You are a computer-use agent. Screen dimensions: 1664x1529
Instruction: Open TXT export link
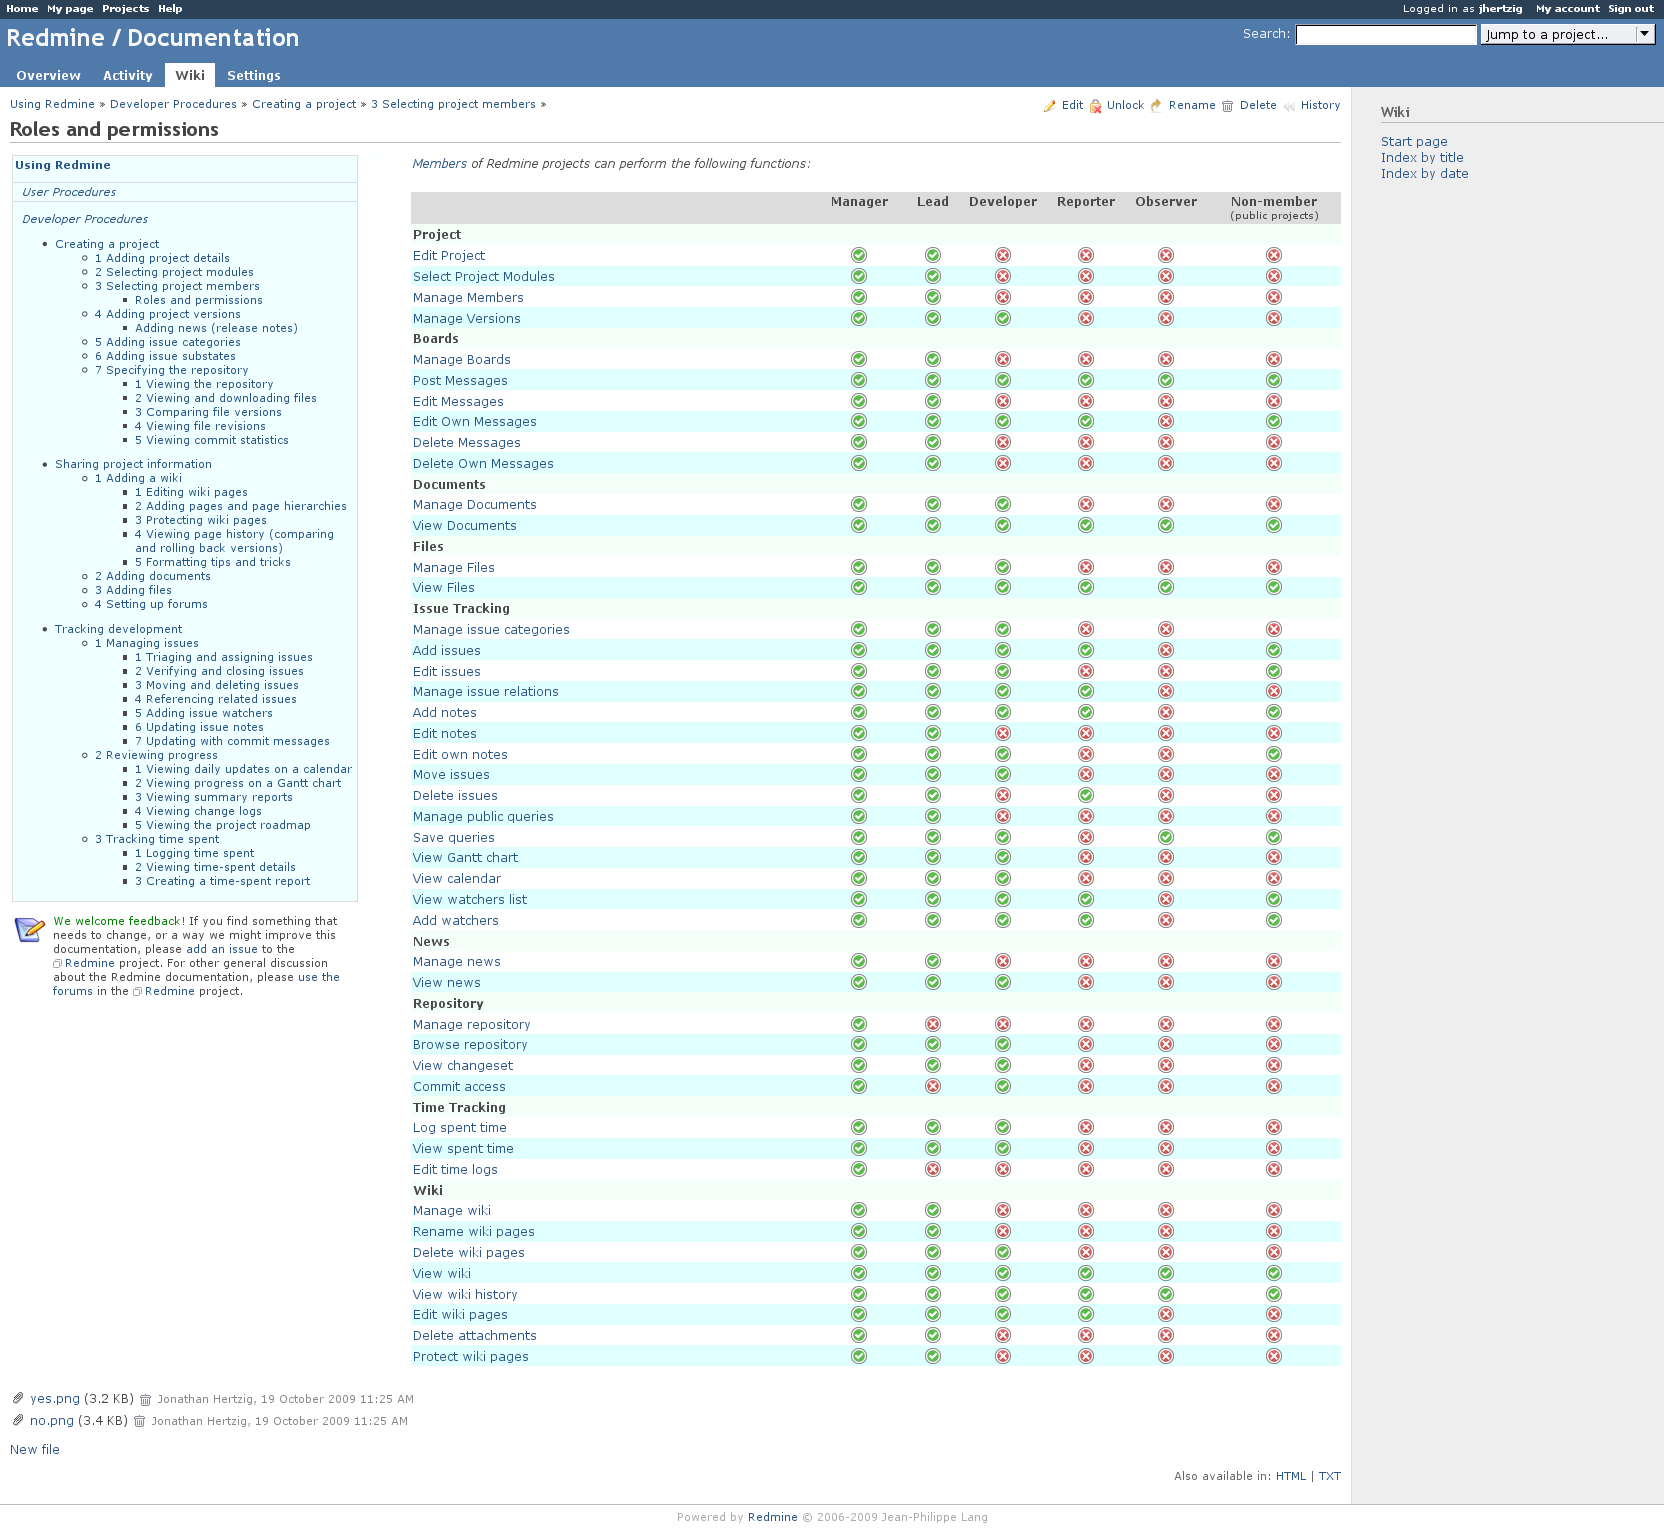point(1330,1476)
